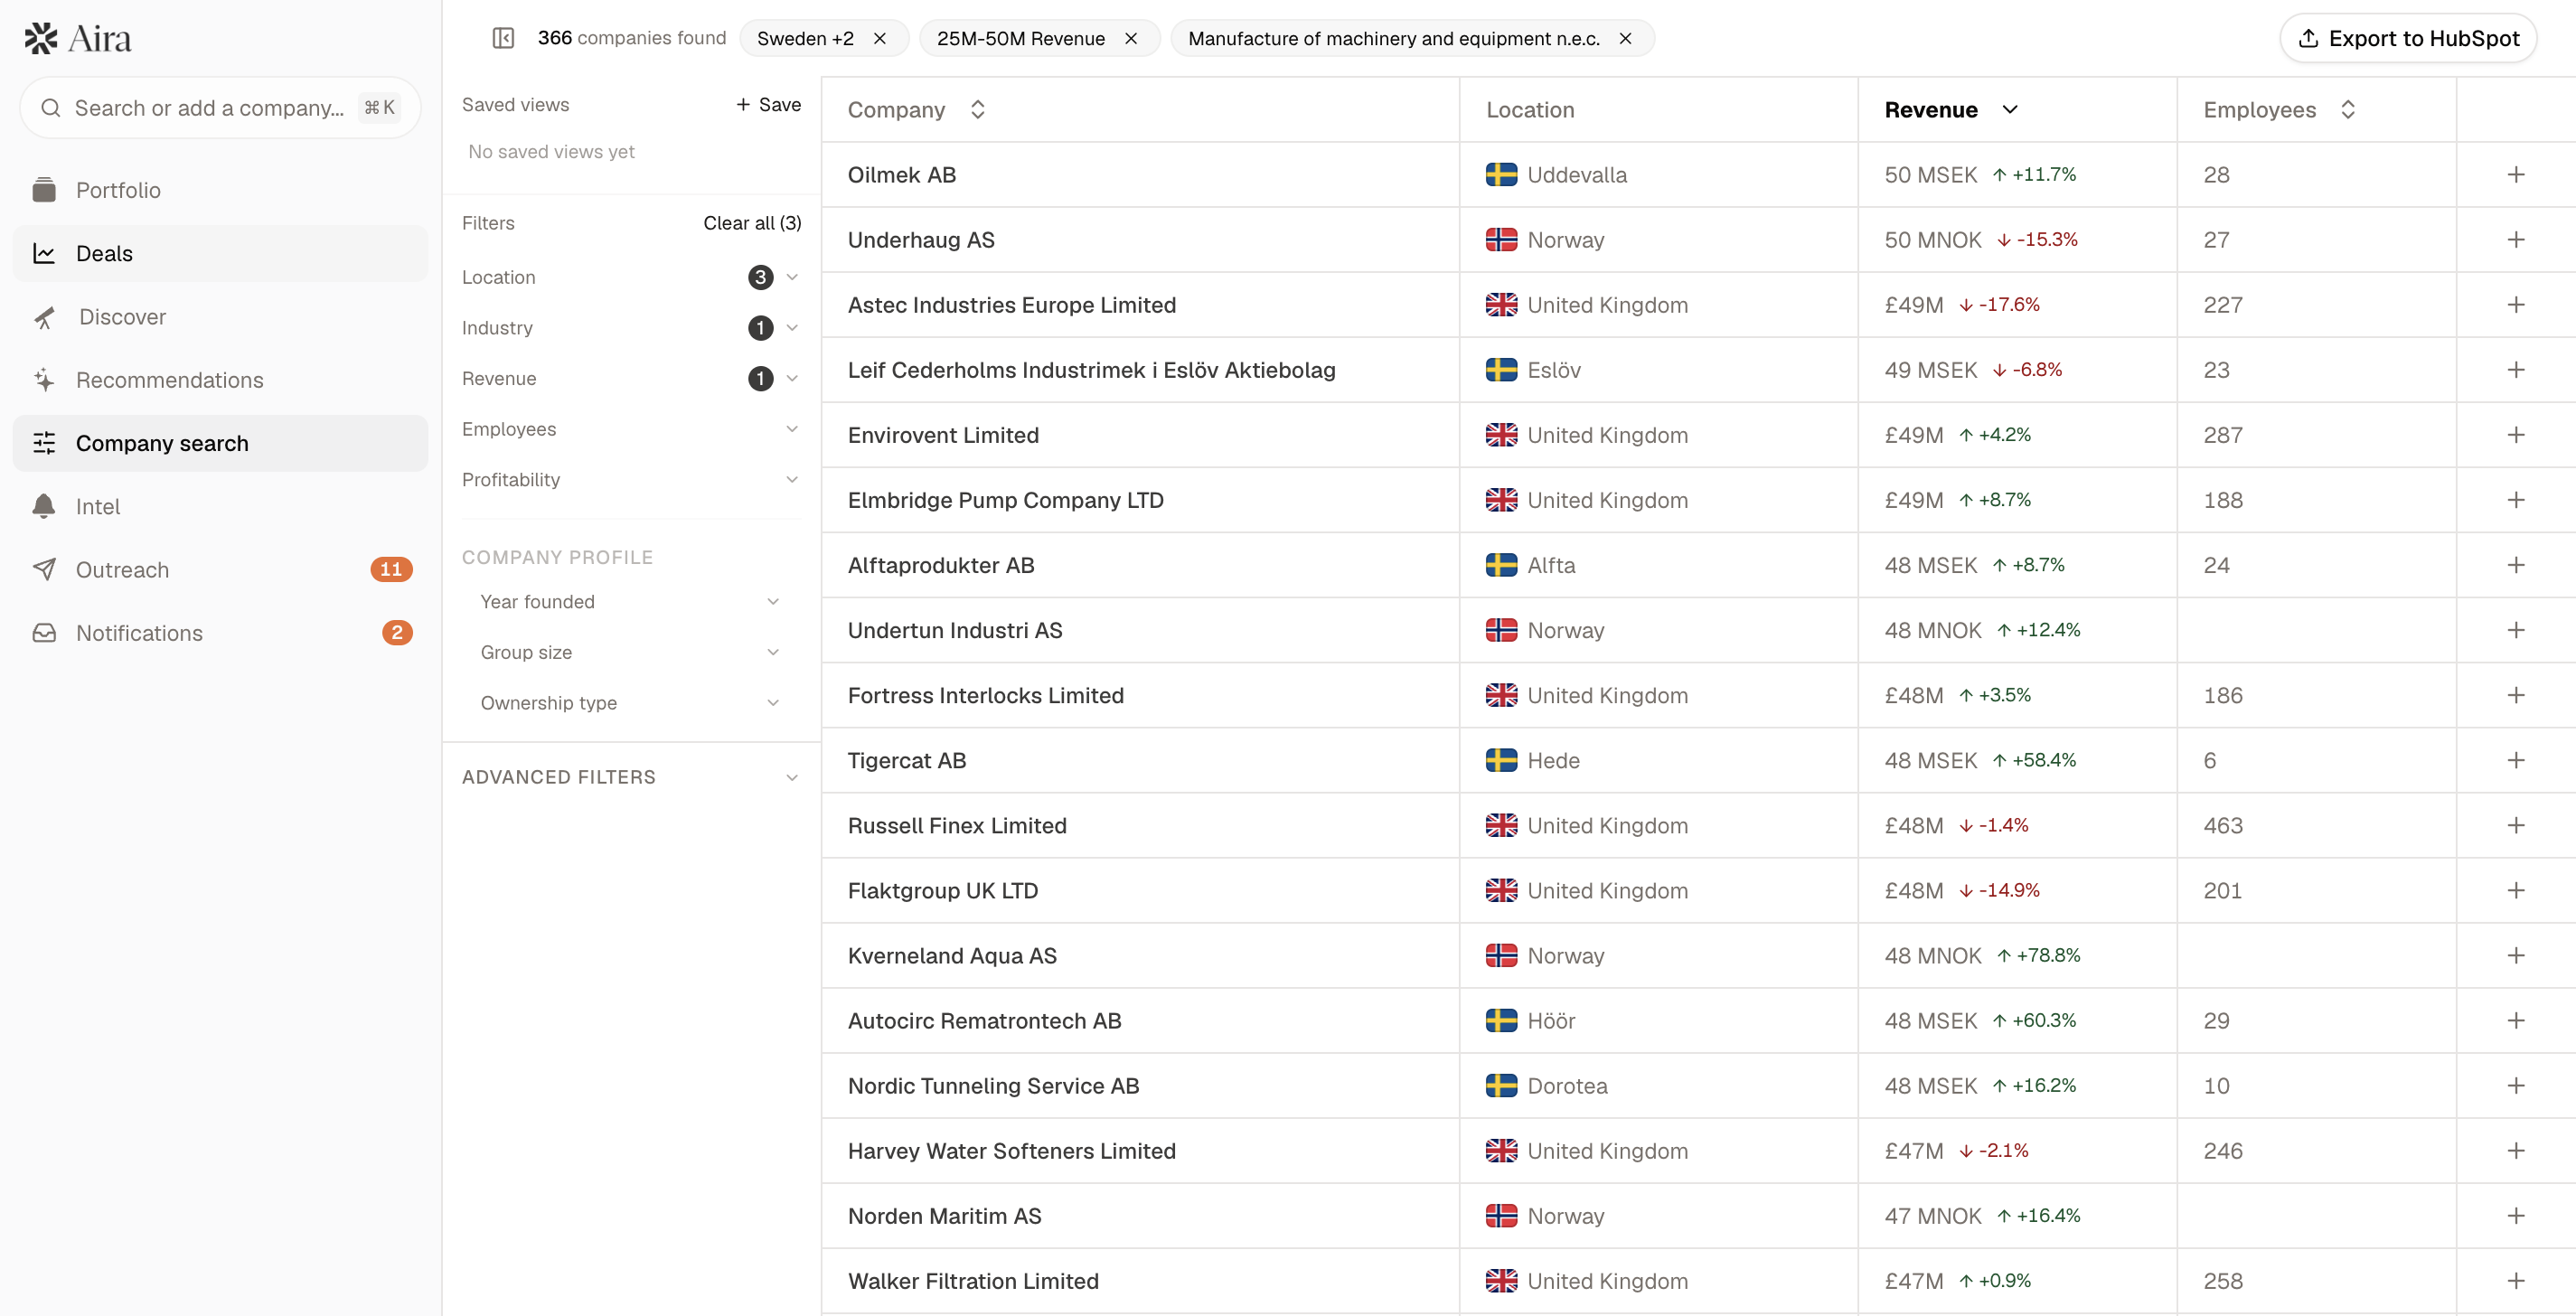Focus the Search or add a company field
The width and height of the screenshot is (2576, 1316).
tap(220, 108)
